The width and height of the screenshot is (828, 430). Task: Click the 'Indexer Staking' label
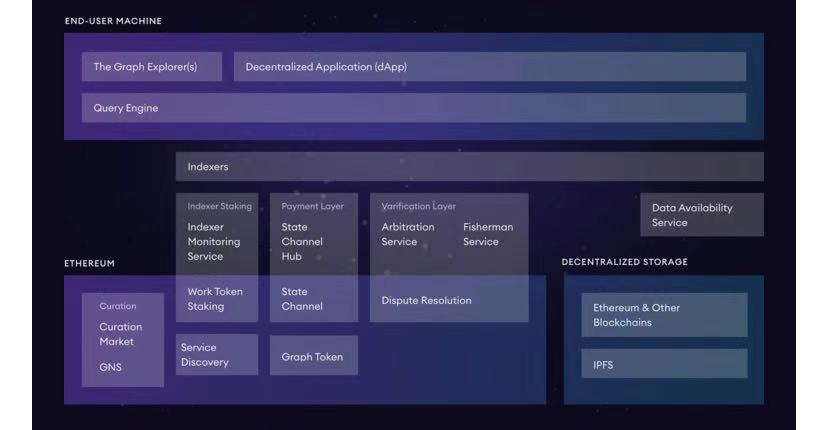[219, 207]
